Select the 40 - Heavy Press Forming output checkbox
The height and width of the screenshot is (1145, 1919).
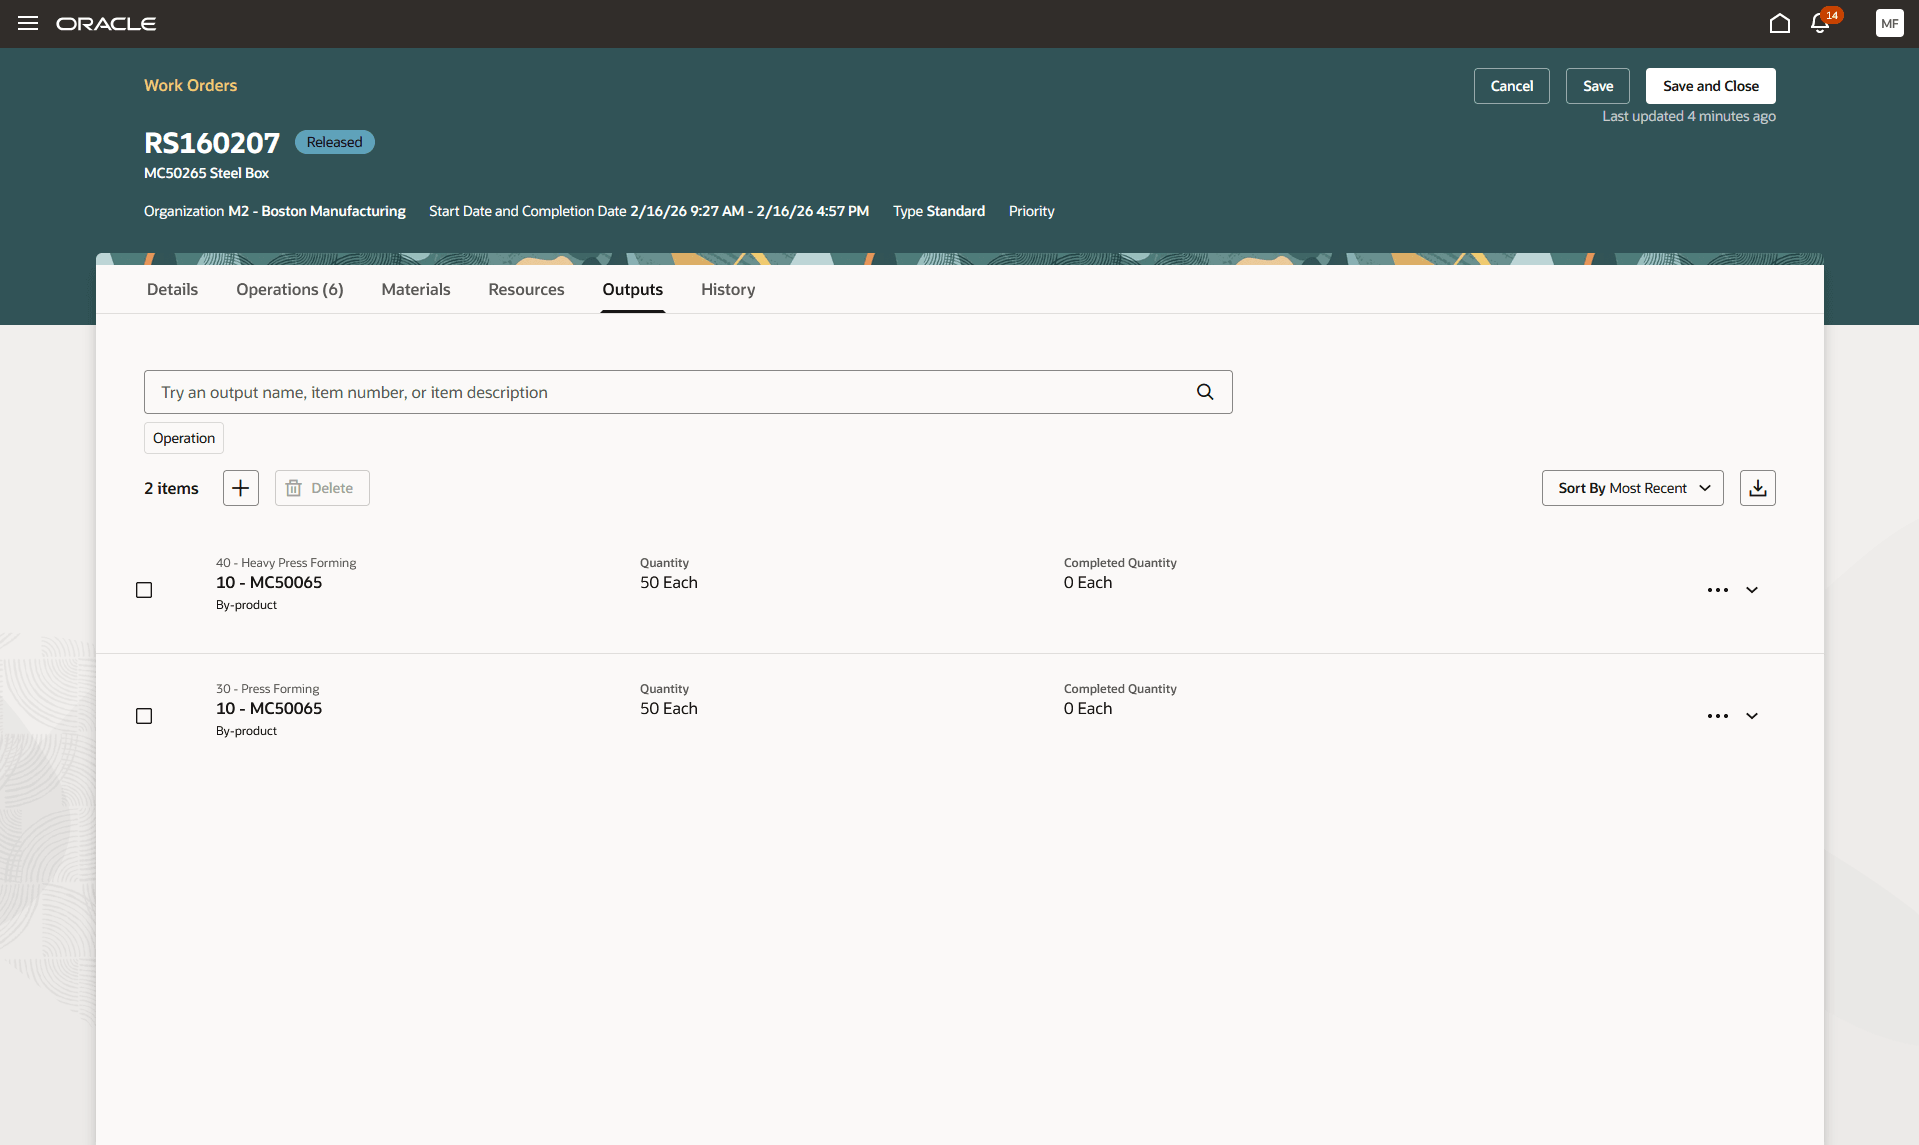pyautogui.click(x=144, y=590)
